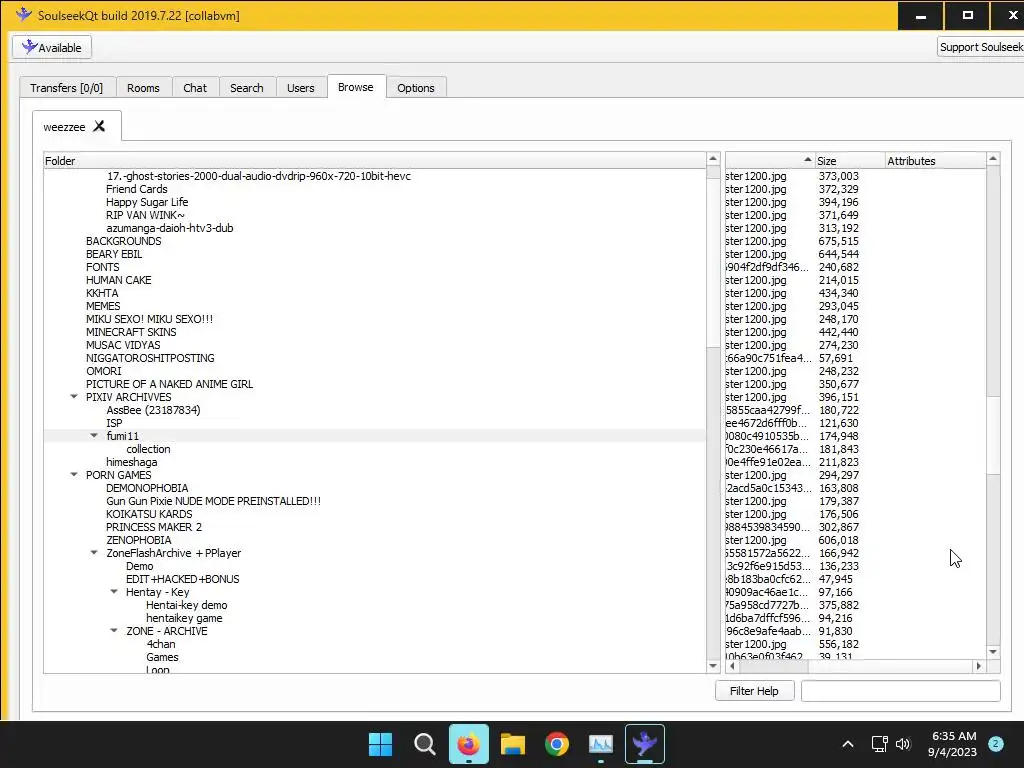Click the Support Soulseek button
The width and height of the screenshot is (1024, 768).
tap(980, 47)
